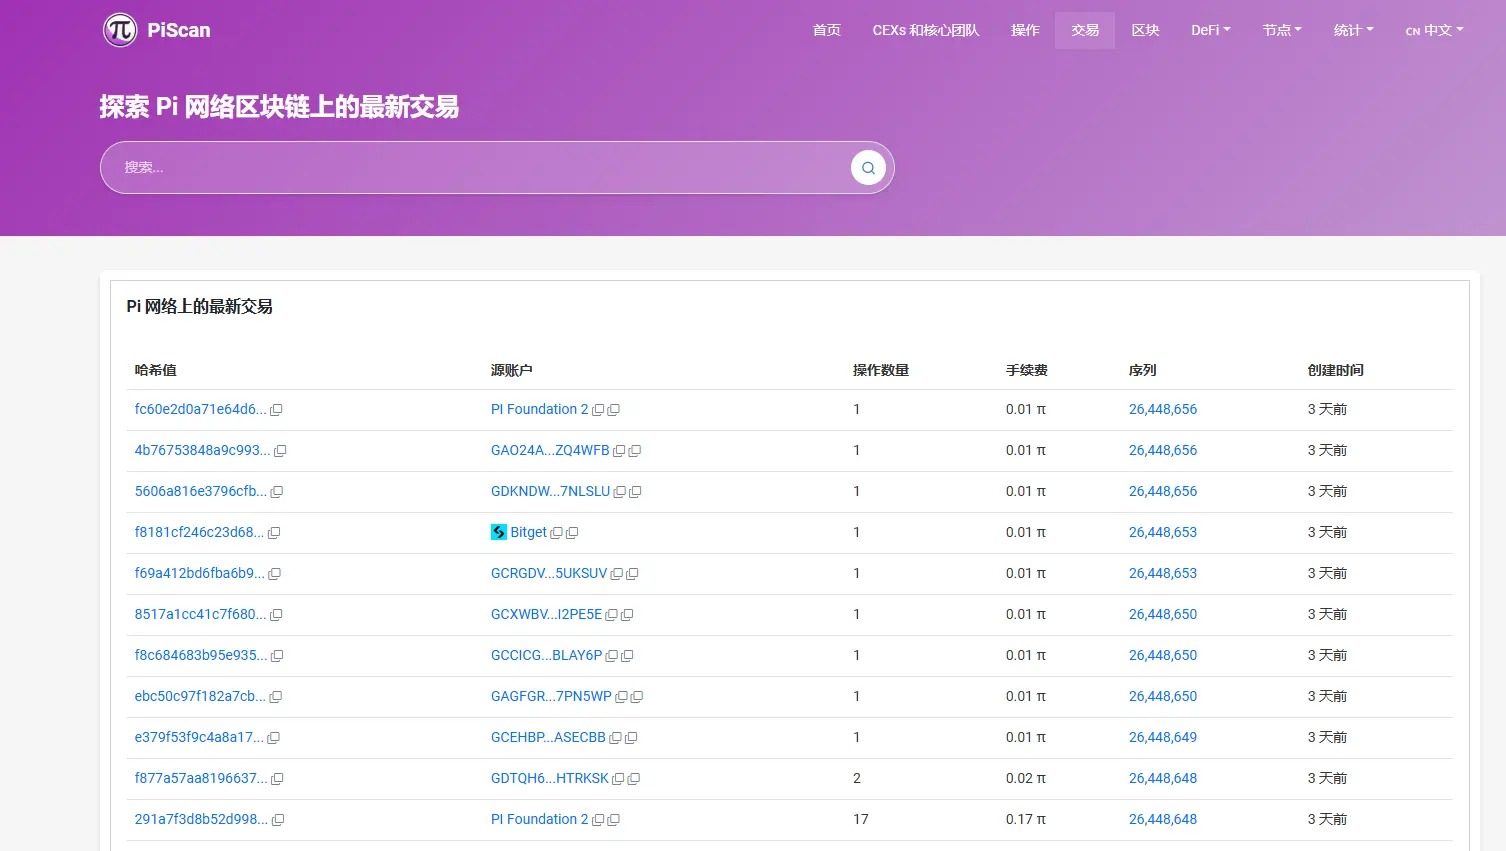Click the 源账户 column header
Image resolution: width=1506 pixels, height=851 pixels.
click(x=512, y=370)
